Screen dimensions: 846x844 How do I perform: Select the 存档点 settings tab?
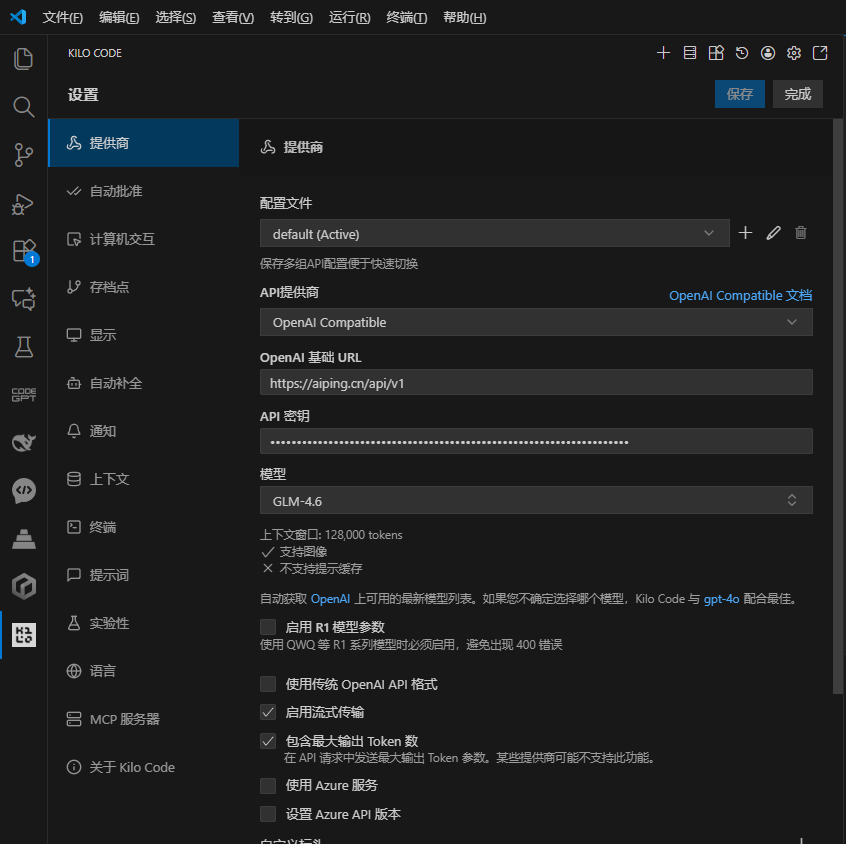point(144,287)
